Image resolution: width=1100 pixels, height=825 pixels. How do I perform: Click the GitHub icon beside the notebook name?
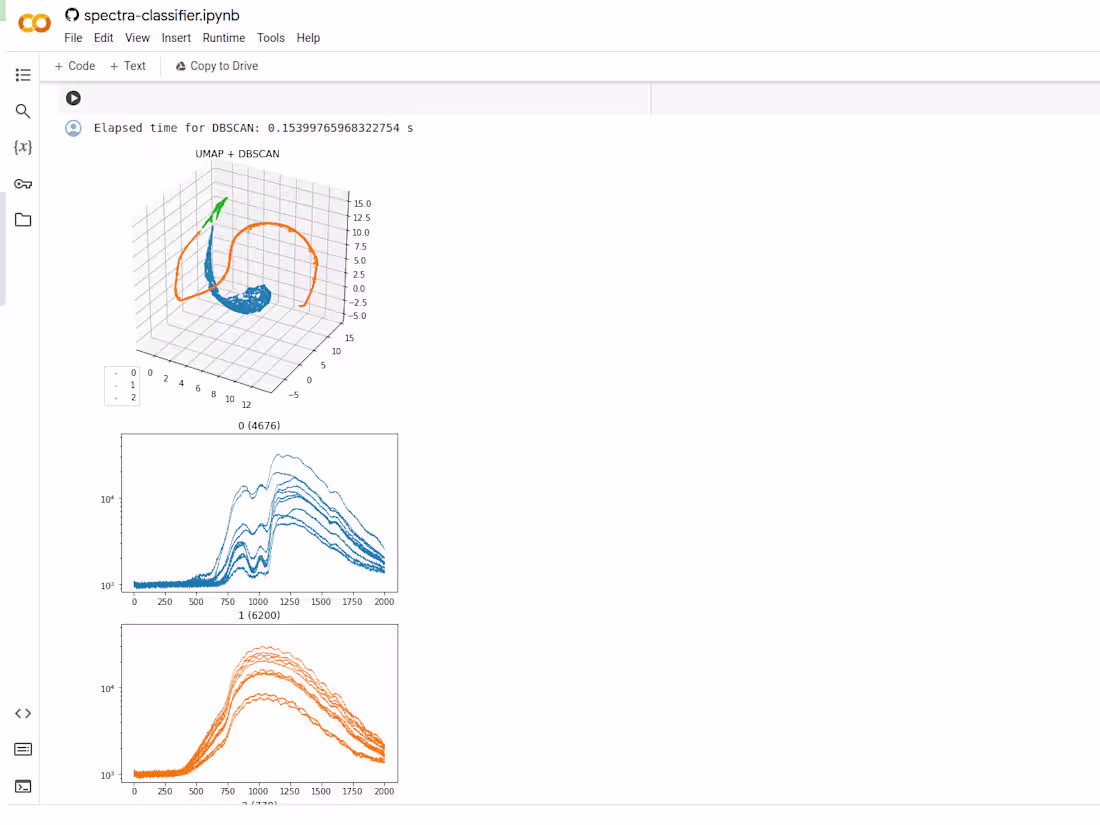[70, 15]
